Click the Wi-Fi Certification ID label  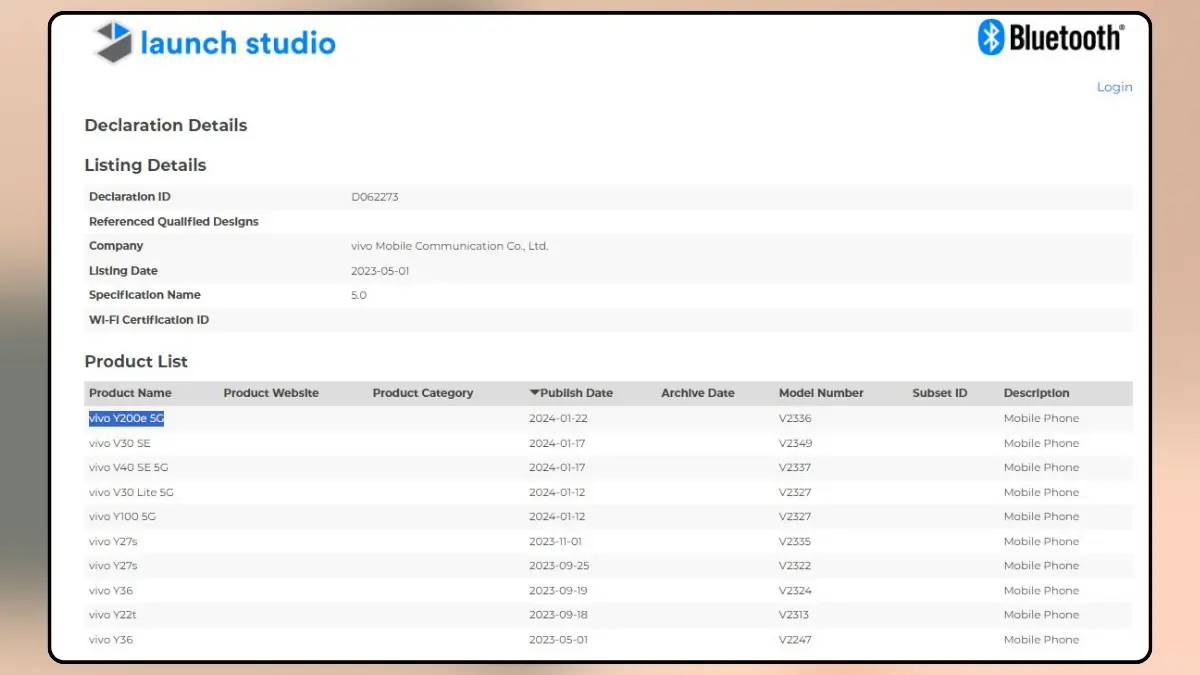pos(149,320)
